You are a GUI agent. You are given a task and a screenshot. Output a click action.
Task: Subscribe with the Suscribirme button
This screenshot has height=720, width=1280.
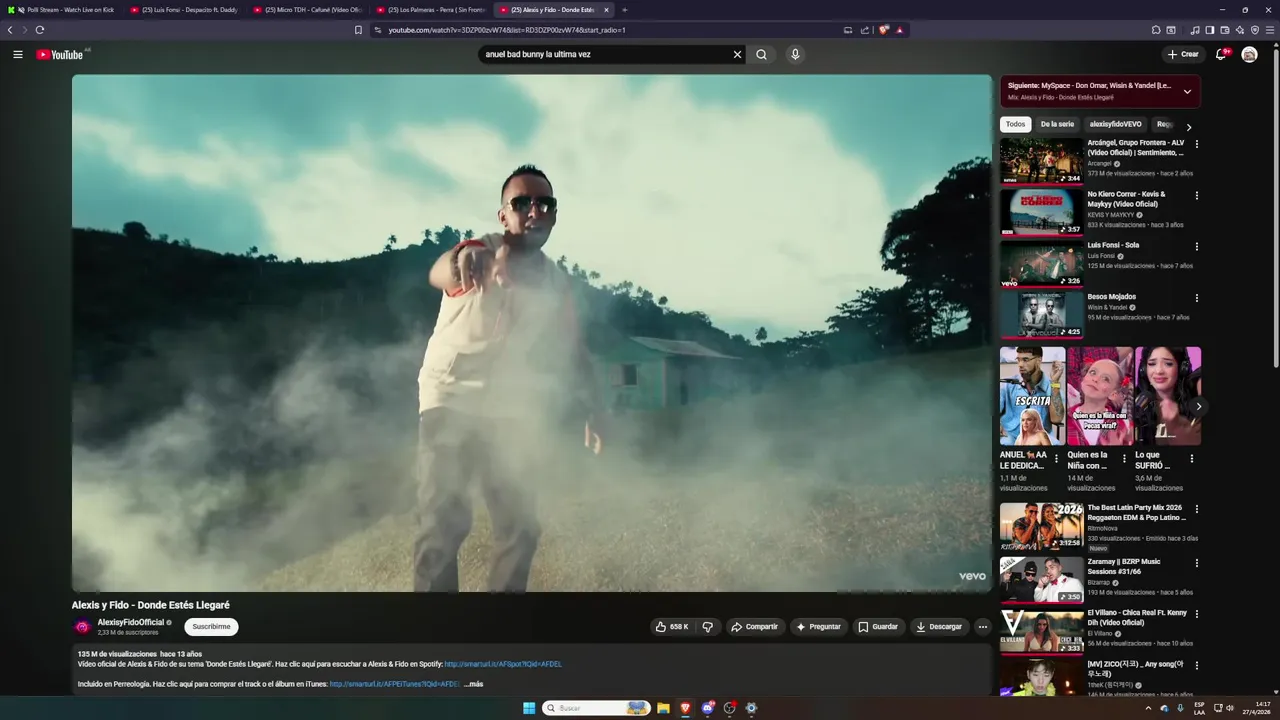211,627
